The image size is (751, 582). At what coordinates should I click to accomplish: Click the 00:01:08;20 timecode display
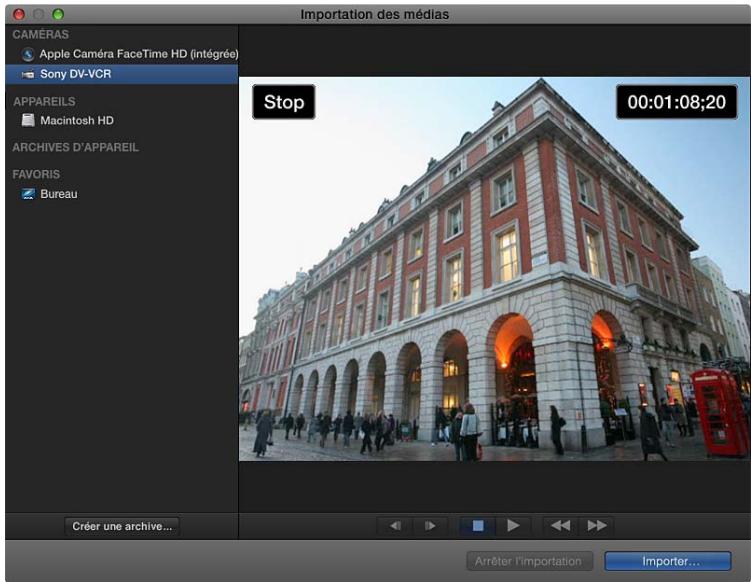tap(676, 102)
